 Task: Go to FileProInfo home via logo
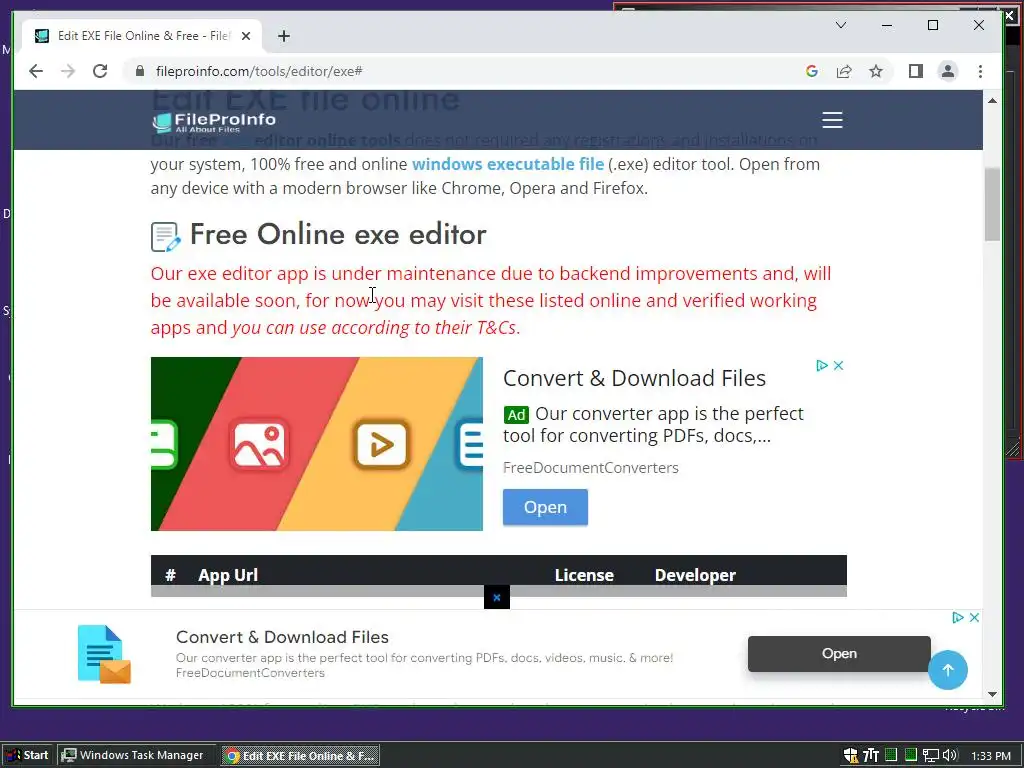tap(214, 121)
